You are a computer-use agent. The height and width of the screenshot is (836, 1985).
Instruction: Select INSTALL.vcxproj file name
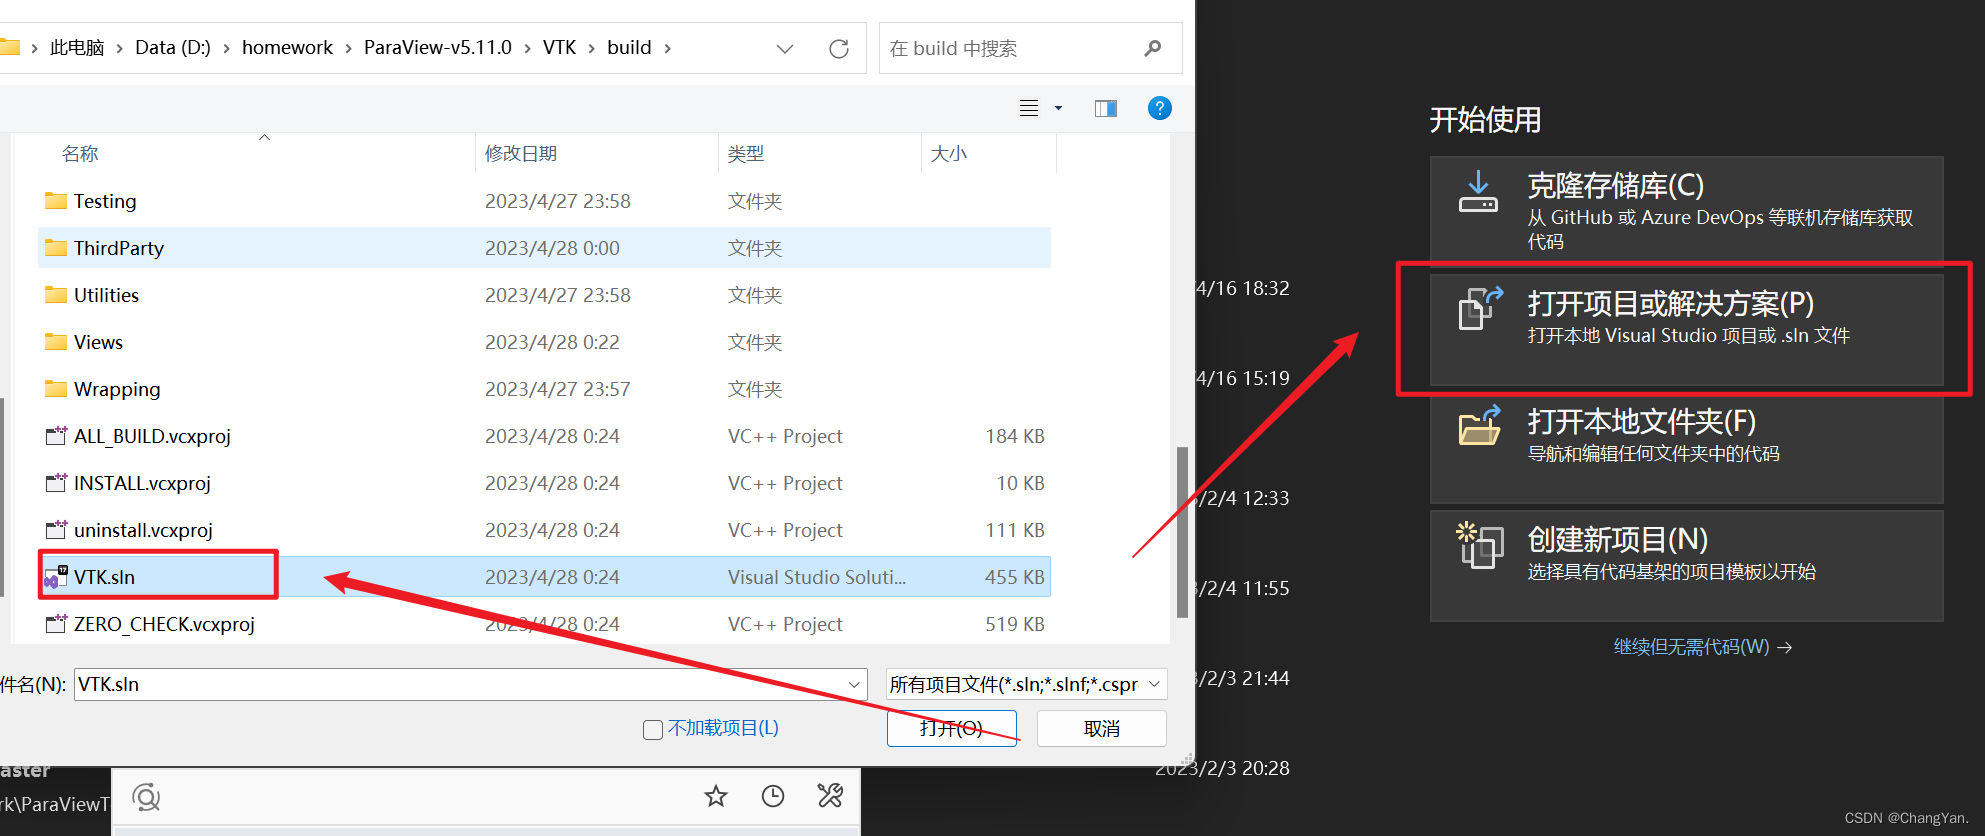(142, 483)
